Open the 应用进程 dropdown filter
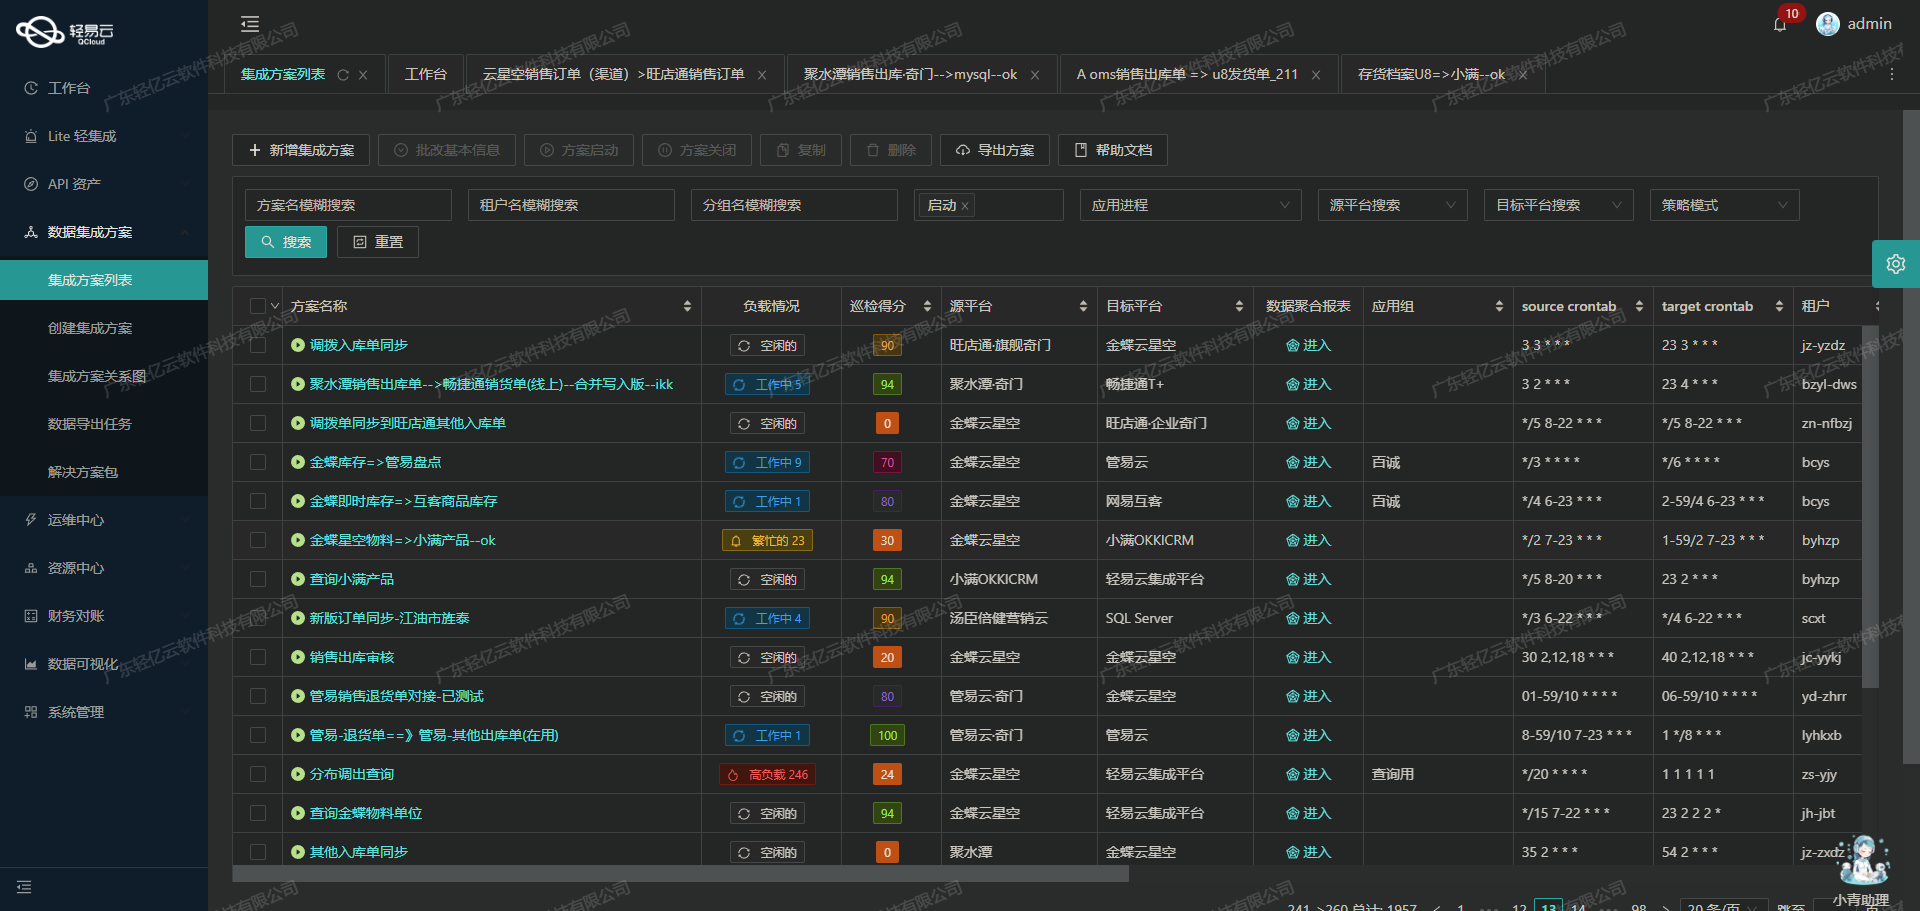 pos(1190,205)
